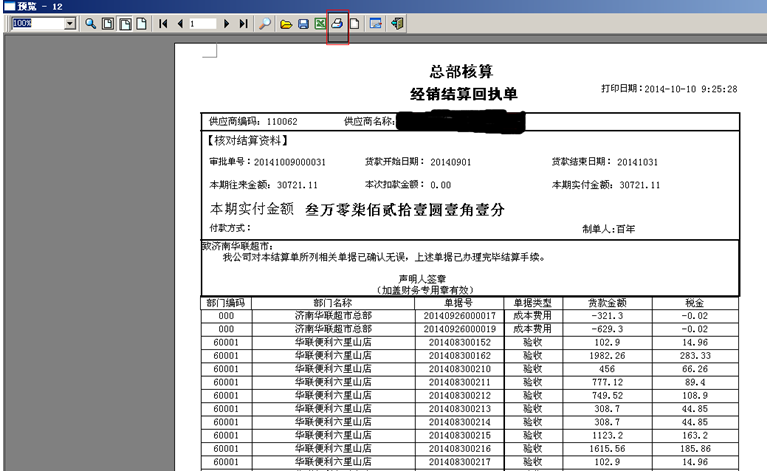Click the 声明人签章 text
The height and width of the screenshot is (472, 767).
coord(422,278)
